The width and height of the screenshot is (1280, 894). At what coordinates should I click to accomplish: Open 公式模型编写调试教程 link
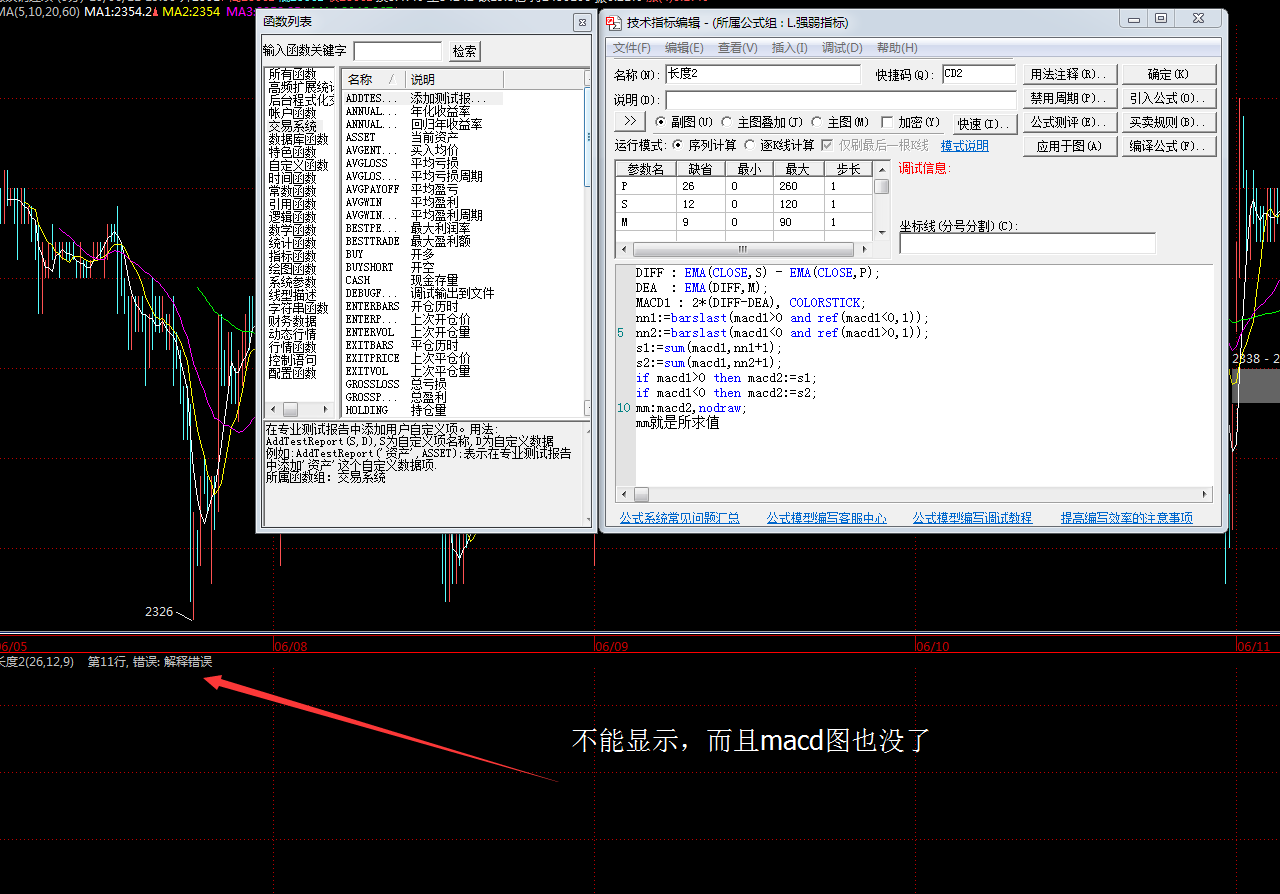click(972, 518)
